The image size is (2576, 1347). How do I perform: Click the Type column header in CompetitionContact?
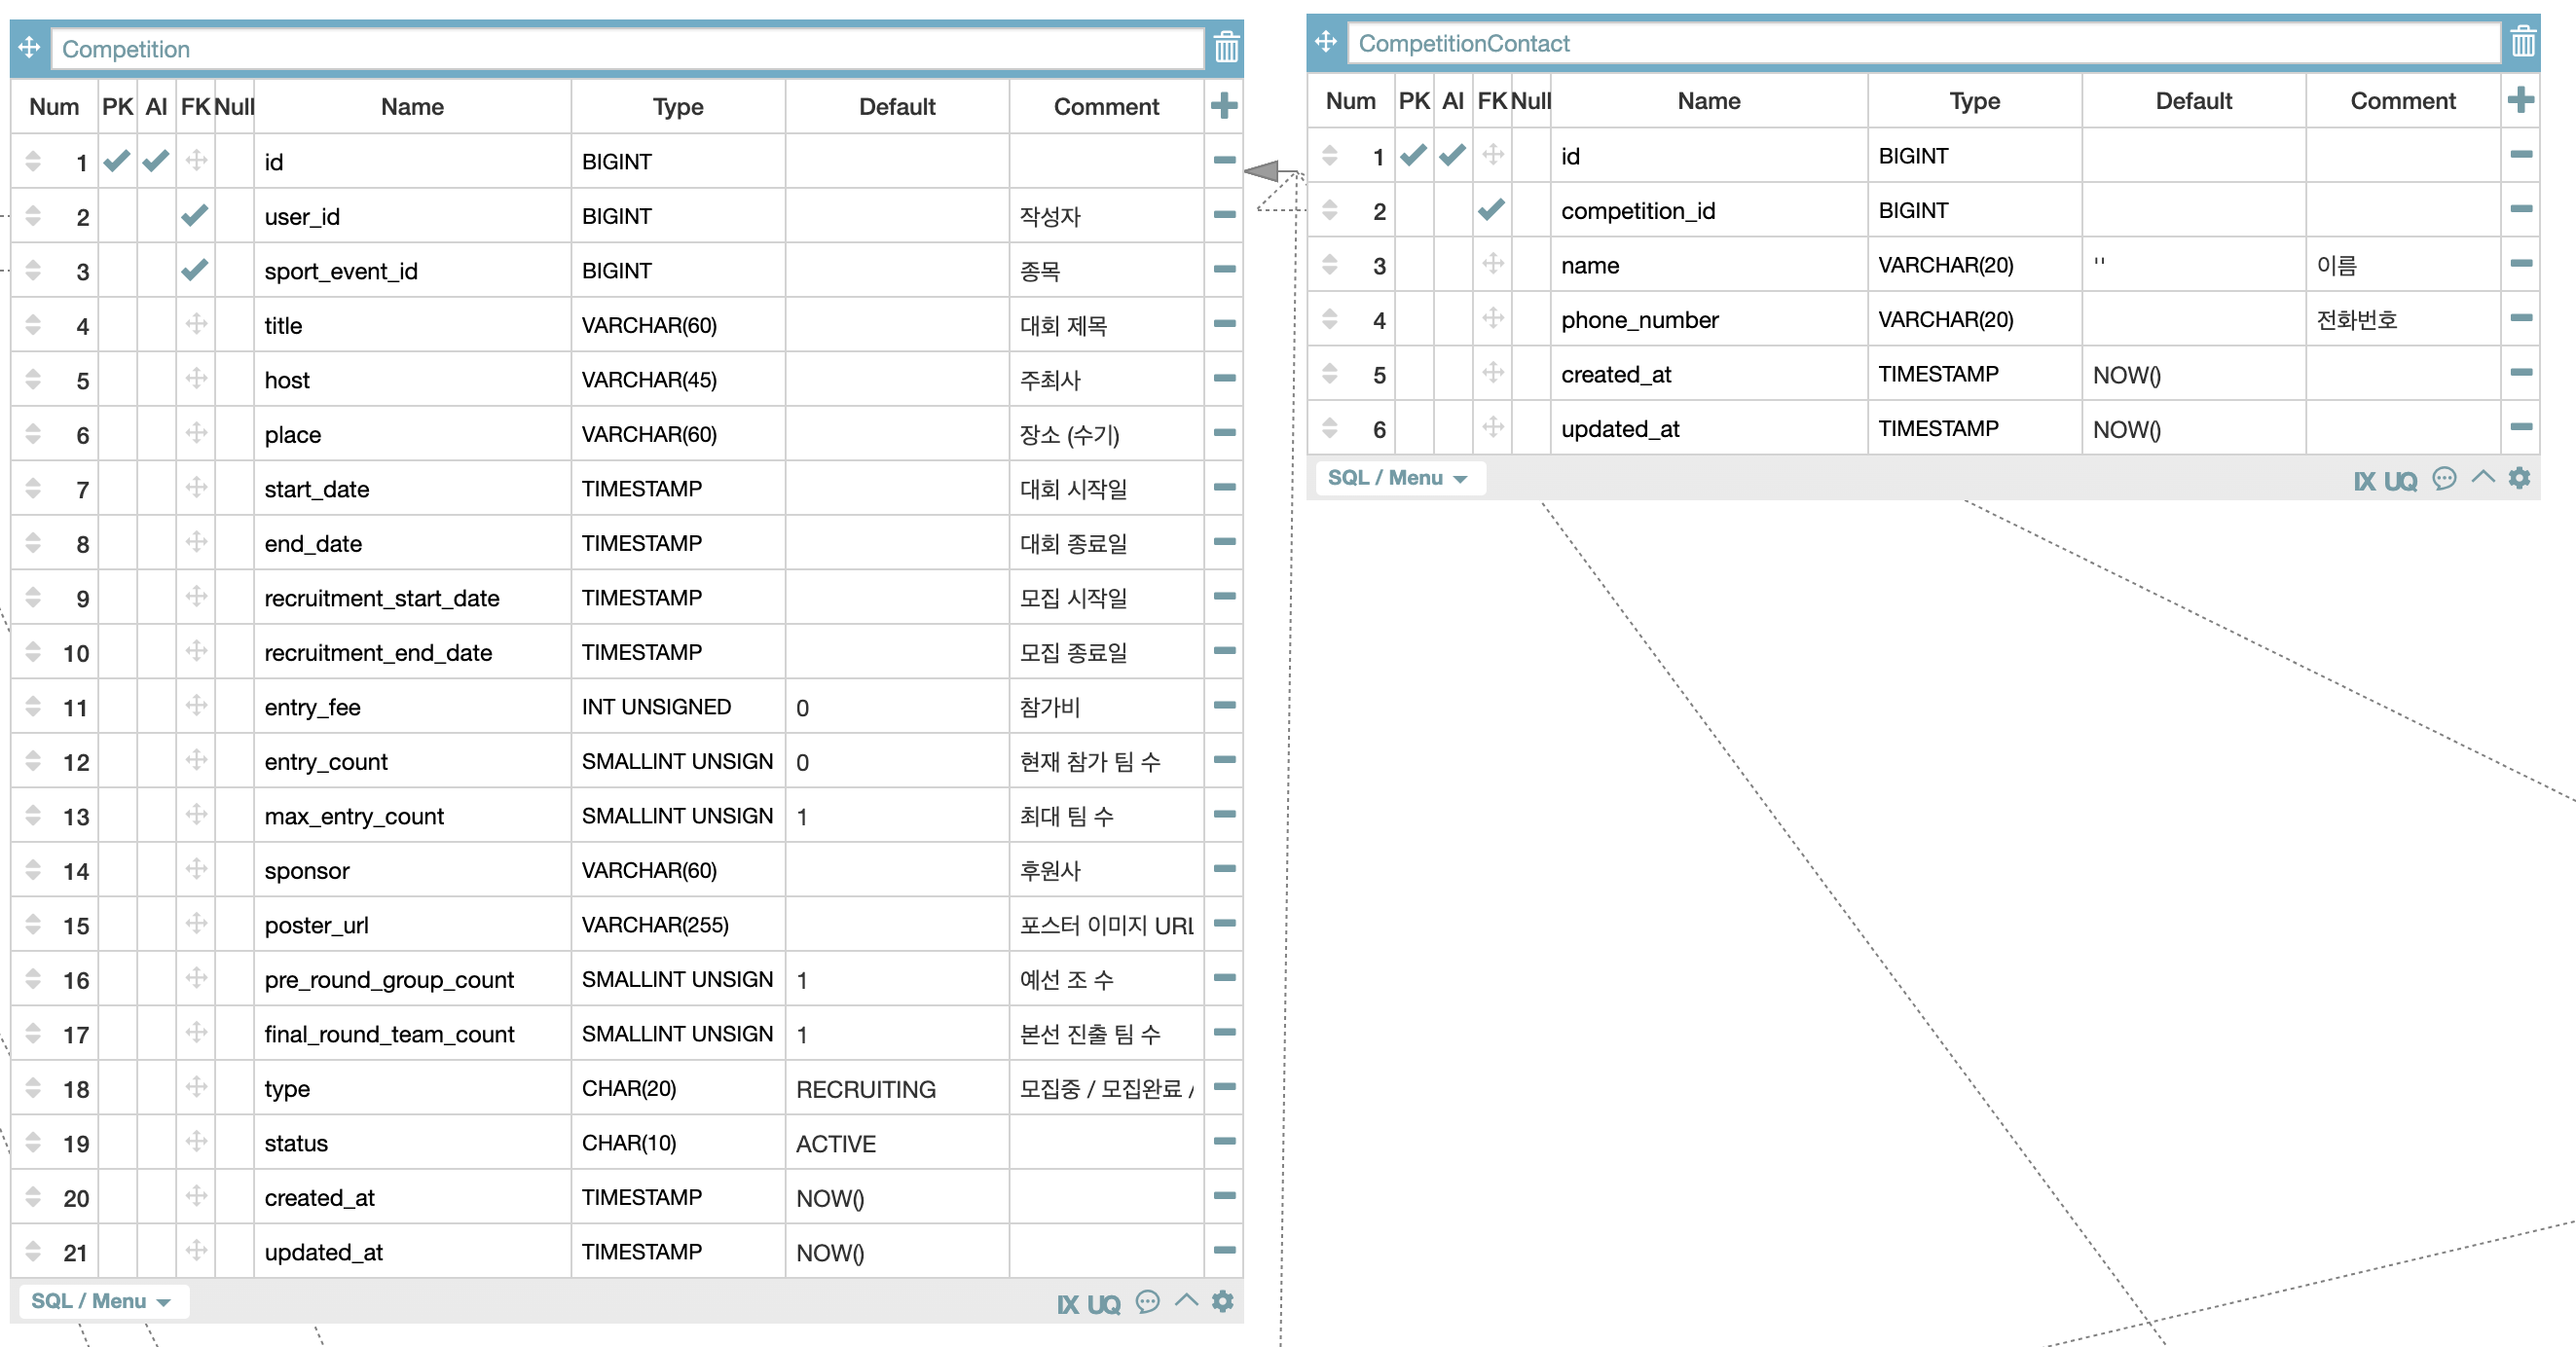[1974, 101]
